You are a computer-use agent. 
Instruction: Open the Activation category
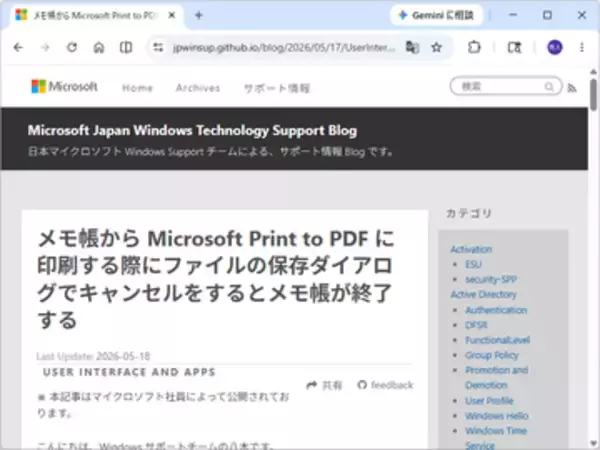471,249
